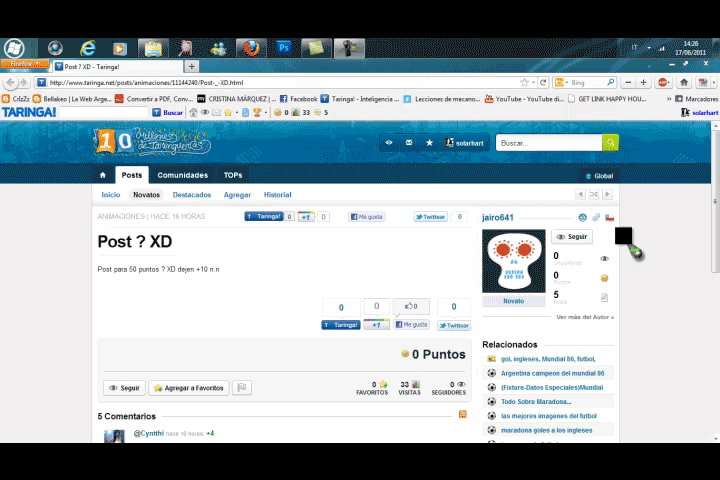Zoom out with the minus button
The width and height of the screenshot is (720, 480).
[628, 83]
